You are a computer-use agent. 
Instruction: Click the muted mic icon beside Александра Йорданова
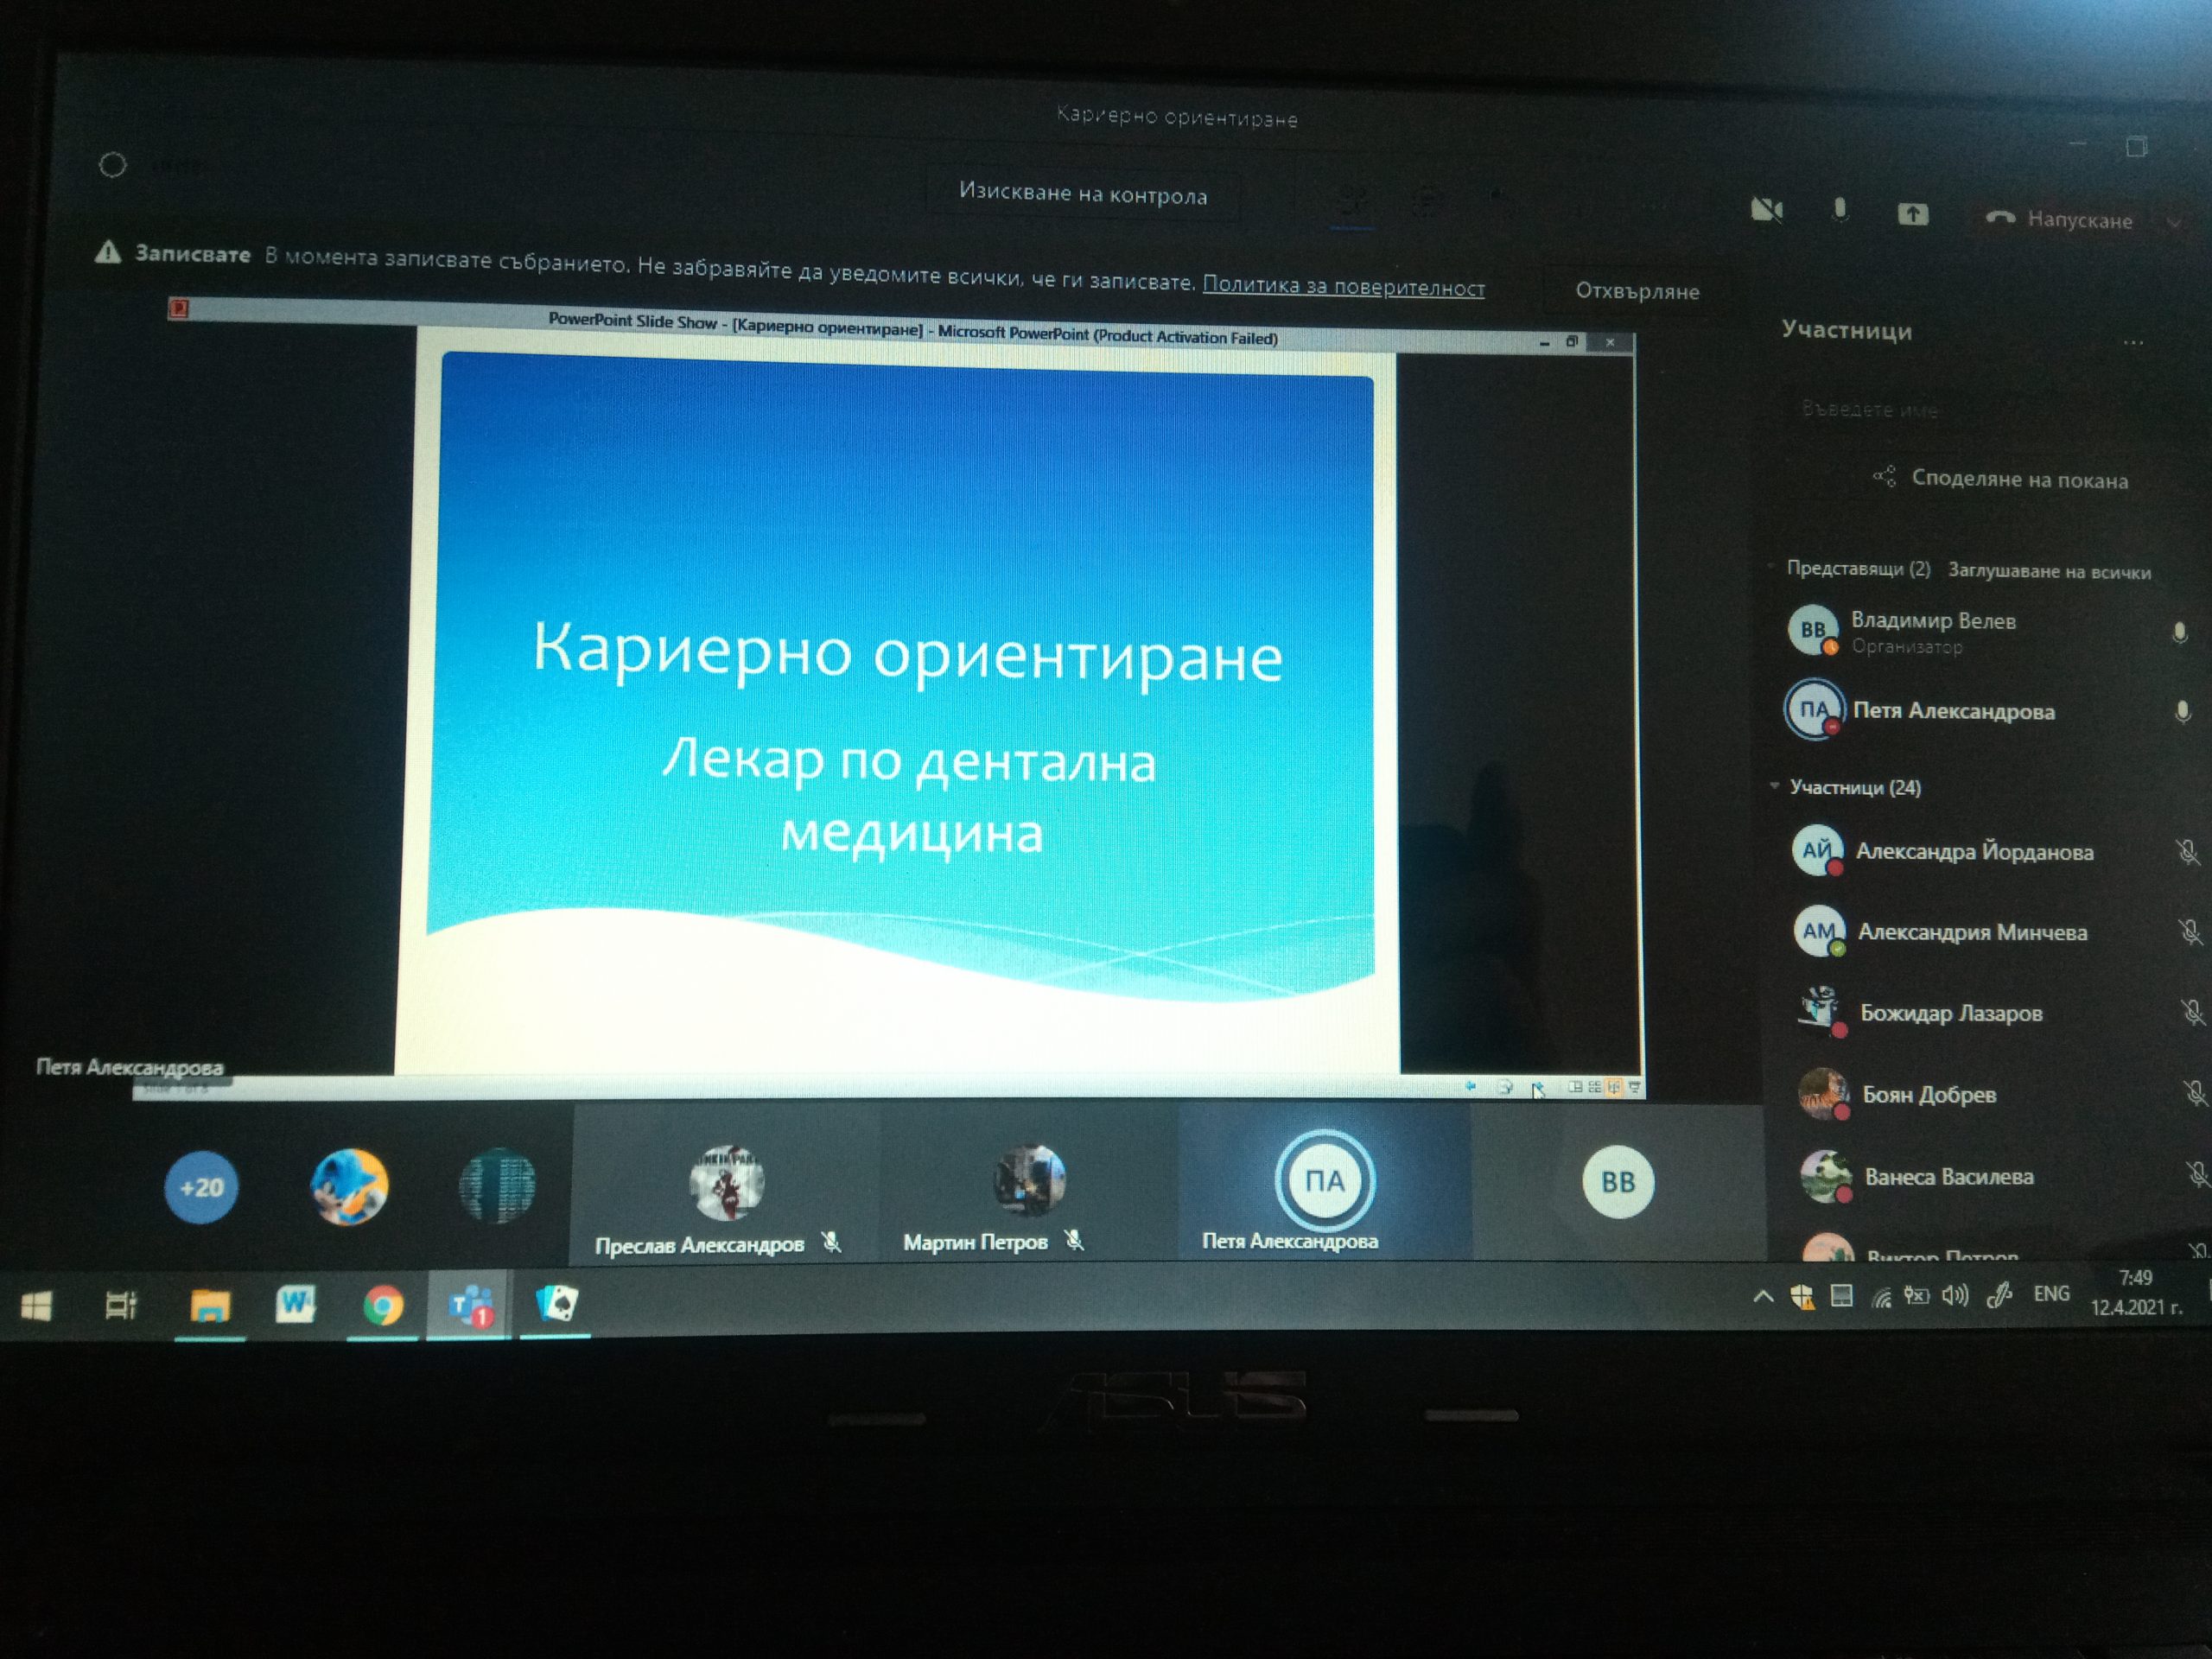(2187, 852)
